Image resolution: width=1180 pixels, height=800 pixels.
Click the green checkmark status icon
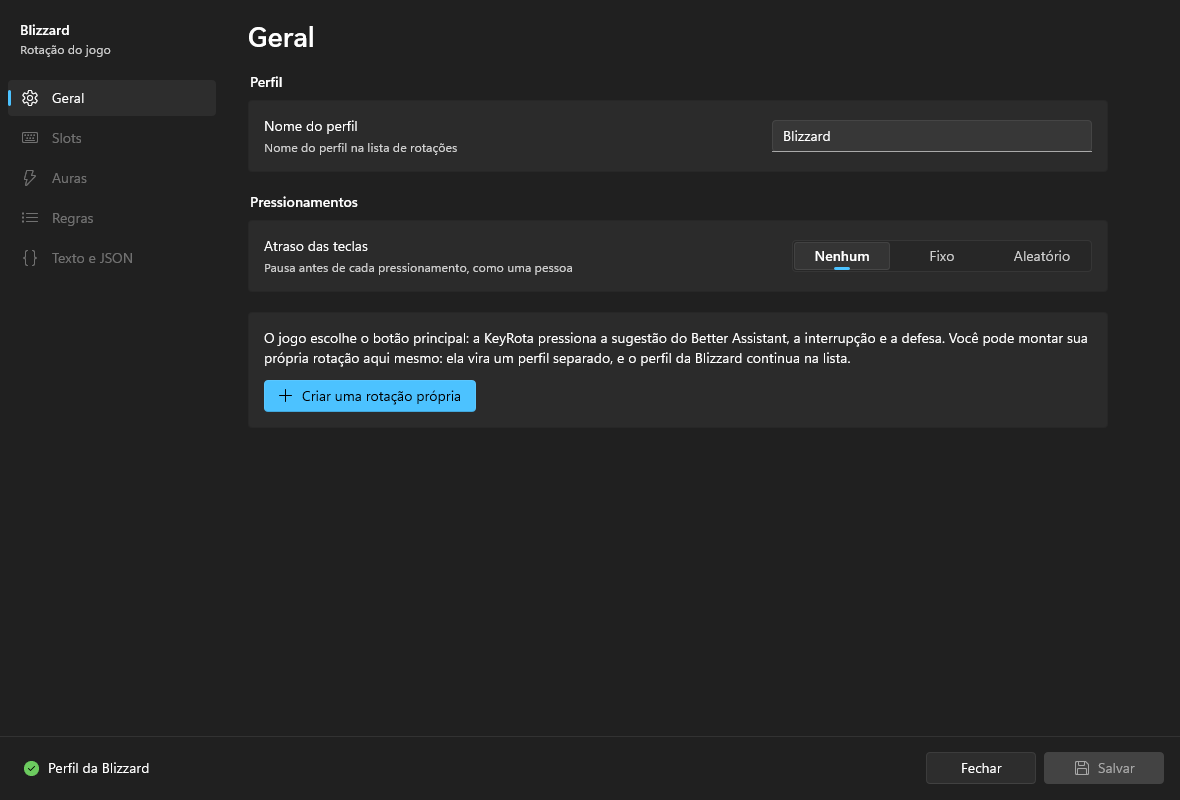pos(32,768)
